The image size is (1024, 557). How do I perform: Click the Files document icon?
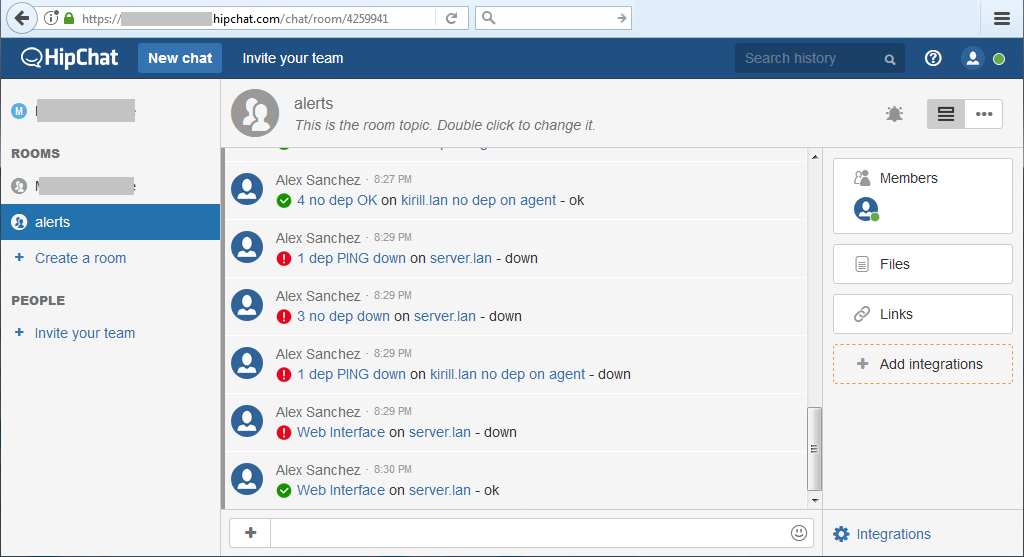tap(861, 264)
